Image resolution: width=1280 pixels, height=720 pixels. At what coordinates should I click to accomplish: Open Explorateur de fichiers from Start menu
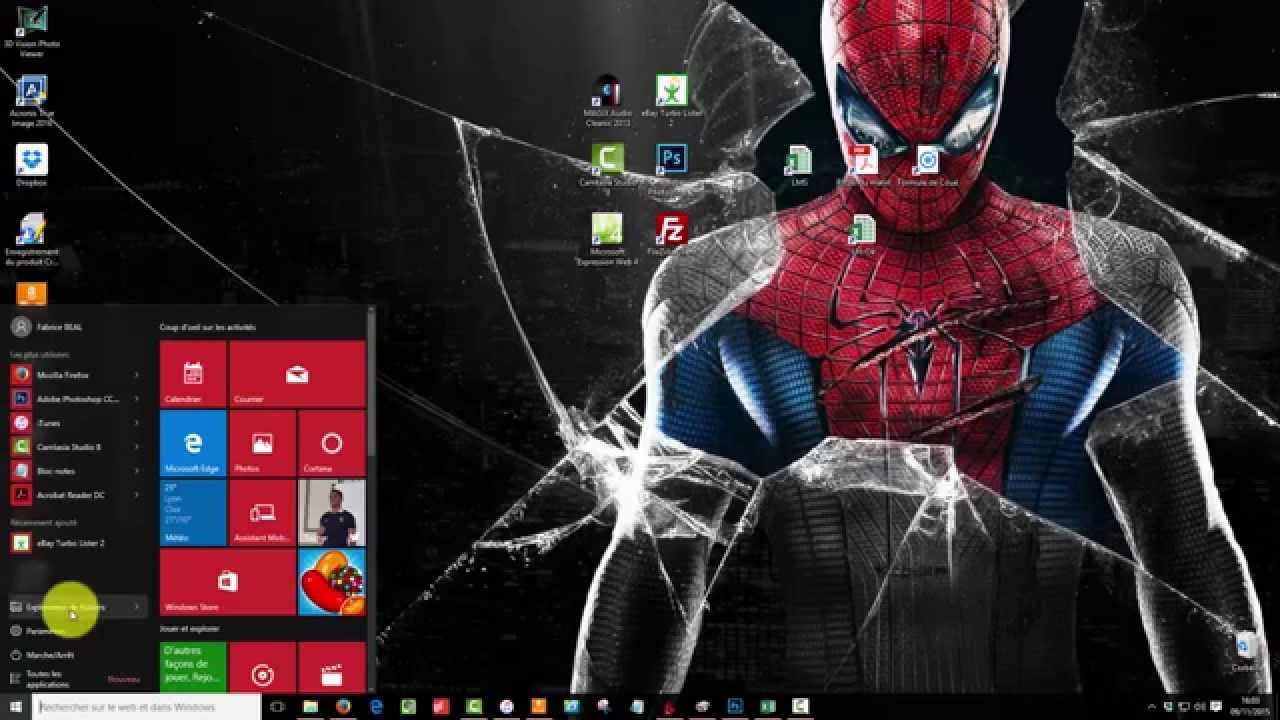[76, 607]
